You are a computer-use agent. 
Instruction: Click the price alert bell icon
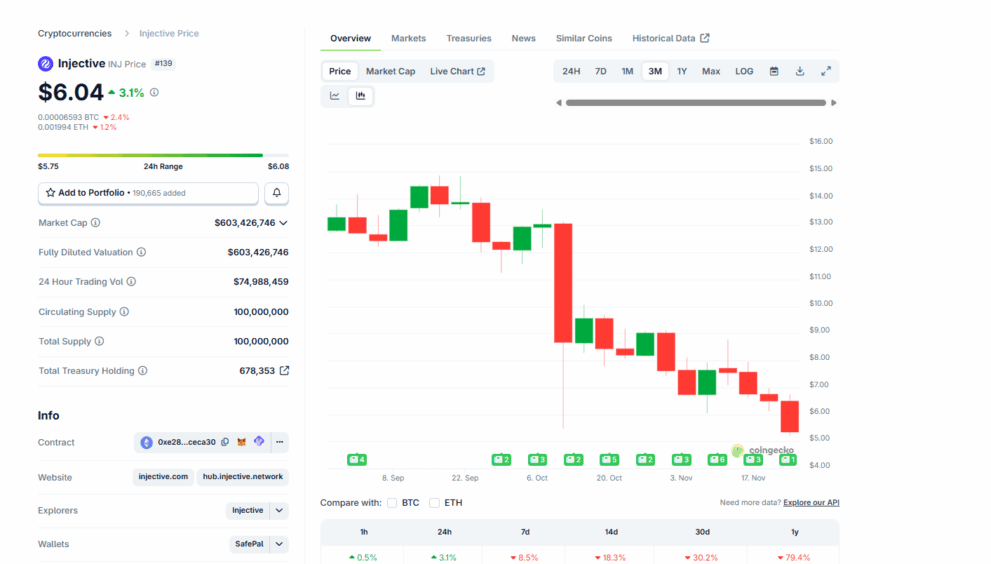click(276, 193)
